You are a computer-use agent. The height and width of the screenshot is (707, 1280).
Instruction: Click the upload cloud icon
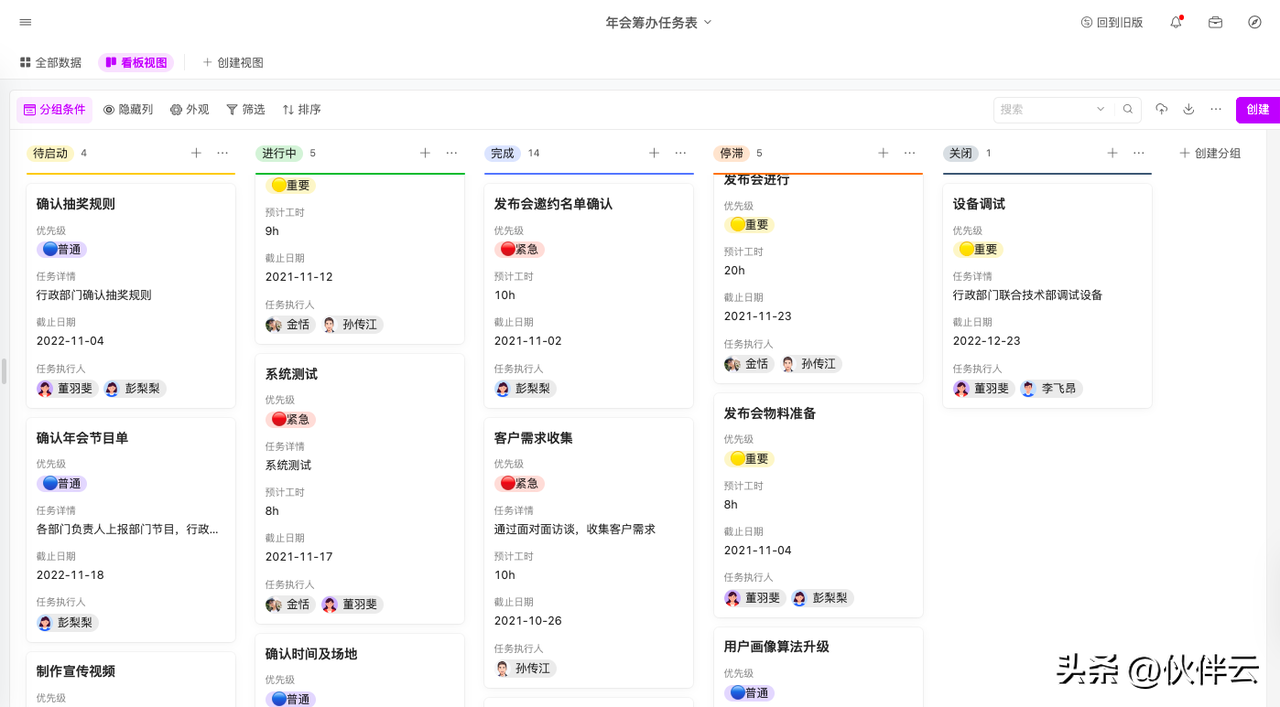[x=1161, y=109]
